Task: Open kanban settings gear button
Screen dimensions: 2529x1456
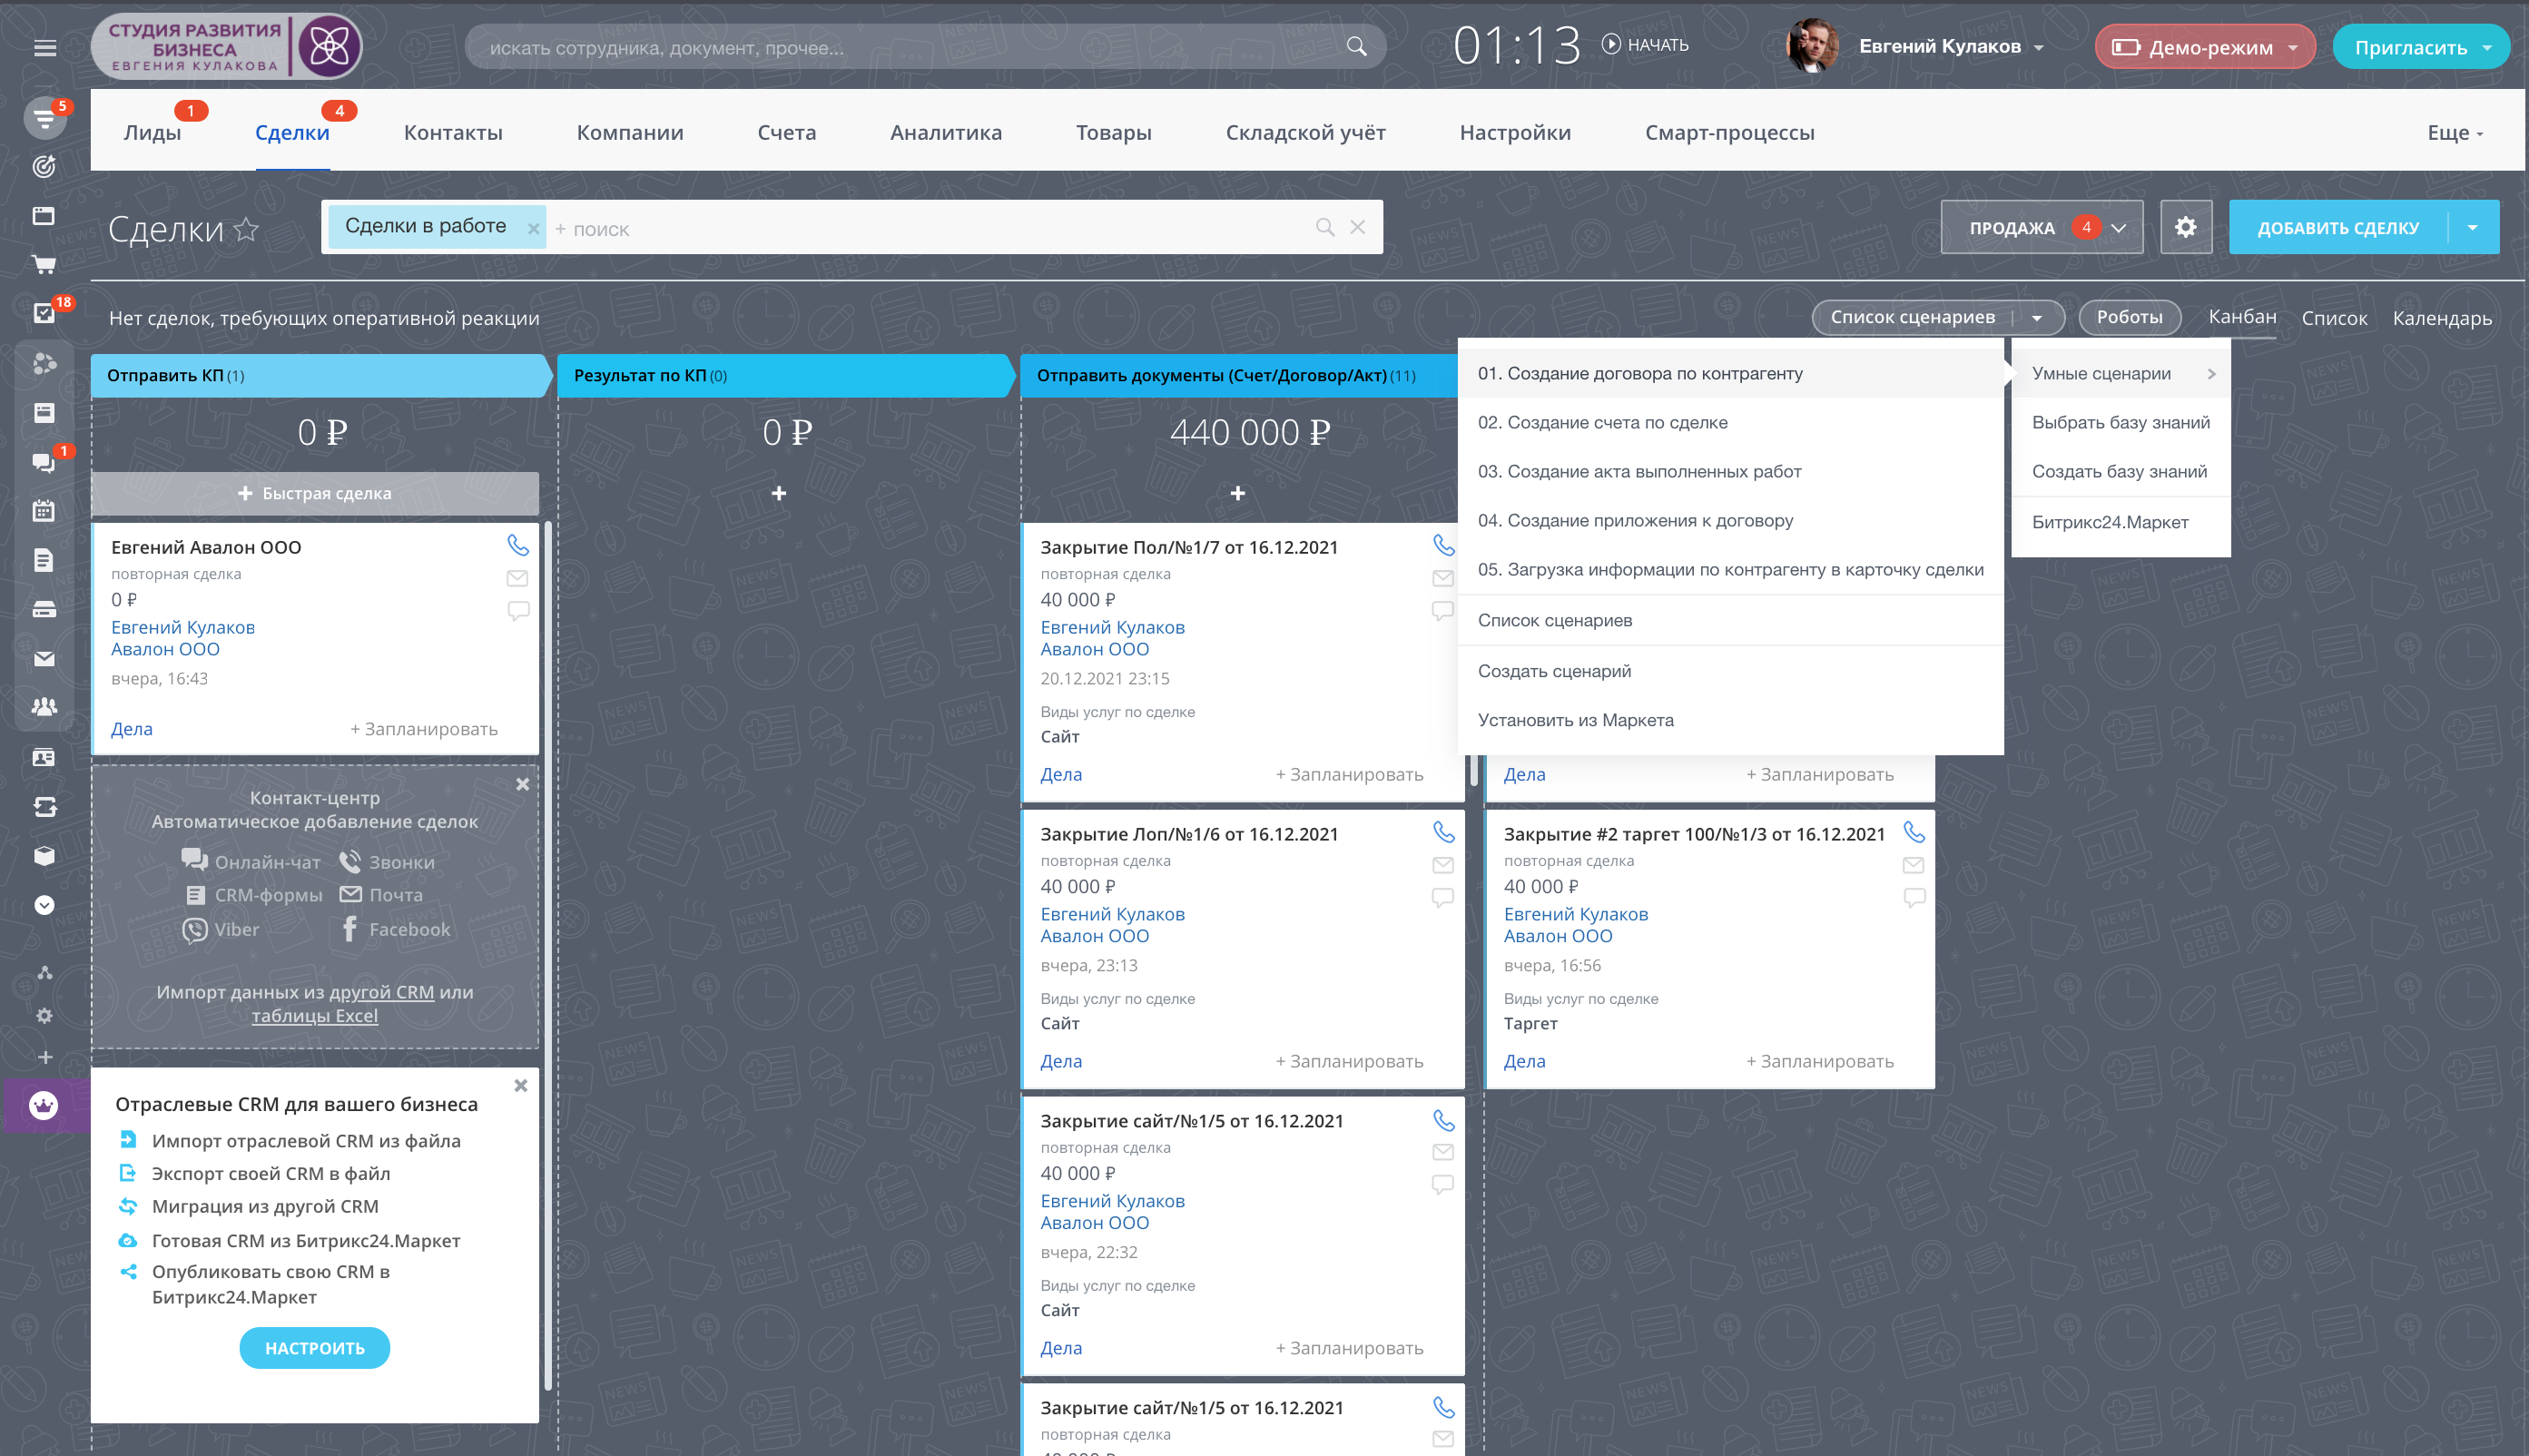Action: click(2185, 227)
